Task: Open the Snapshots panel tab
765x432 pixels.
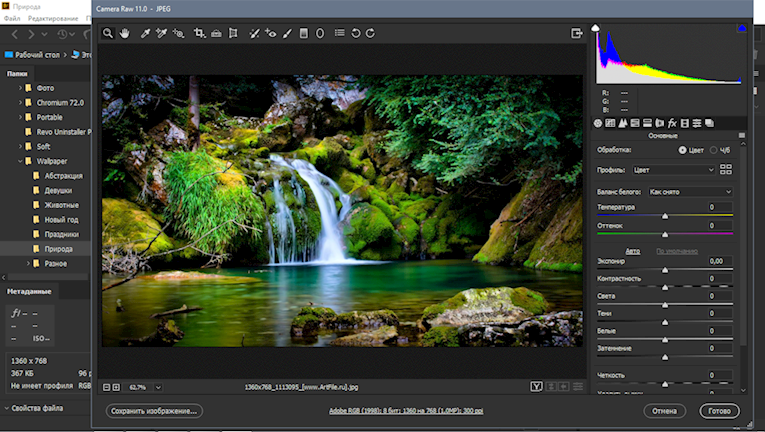Action: click(x=709, y=123)
